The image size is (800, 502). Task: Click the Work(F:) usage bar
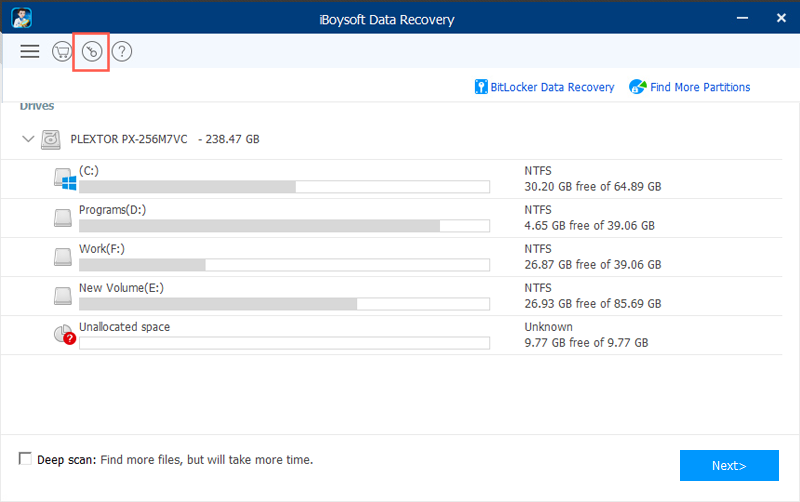pos(284,265)
